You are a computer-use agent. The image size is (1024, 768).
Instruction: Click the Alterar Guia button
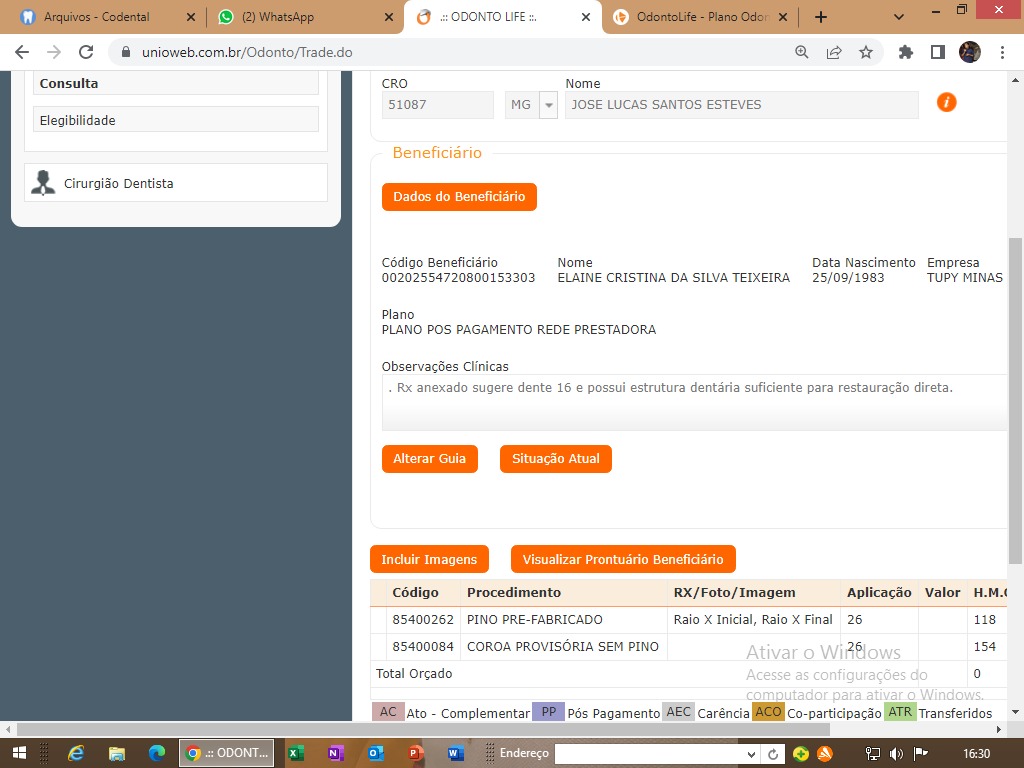click(x=429, y=459)
